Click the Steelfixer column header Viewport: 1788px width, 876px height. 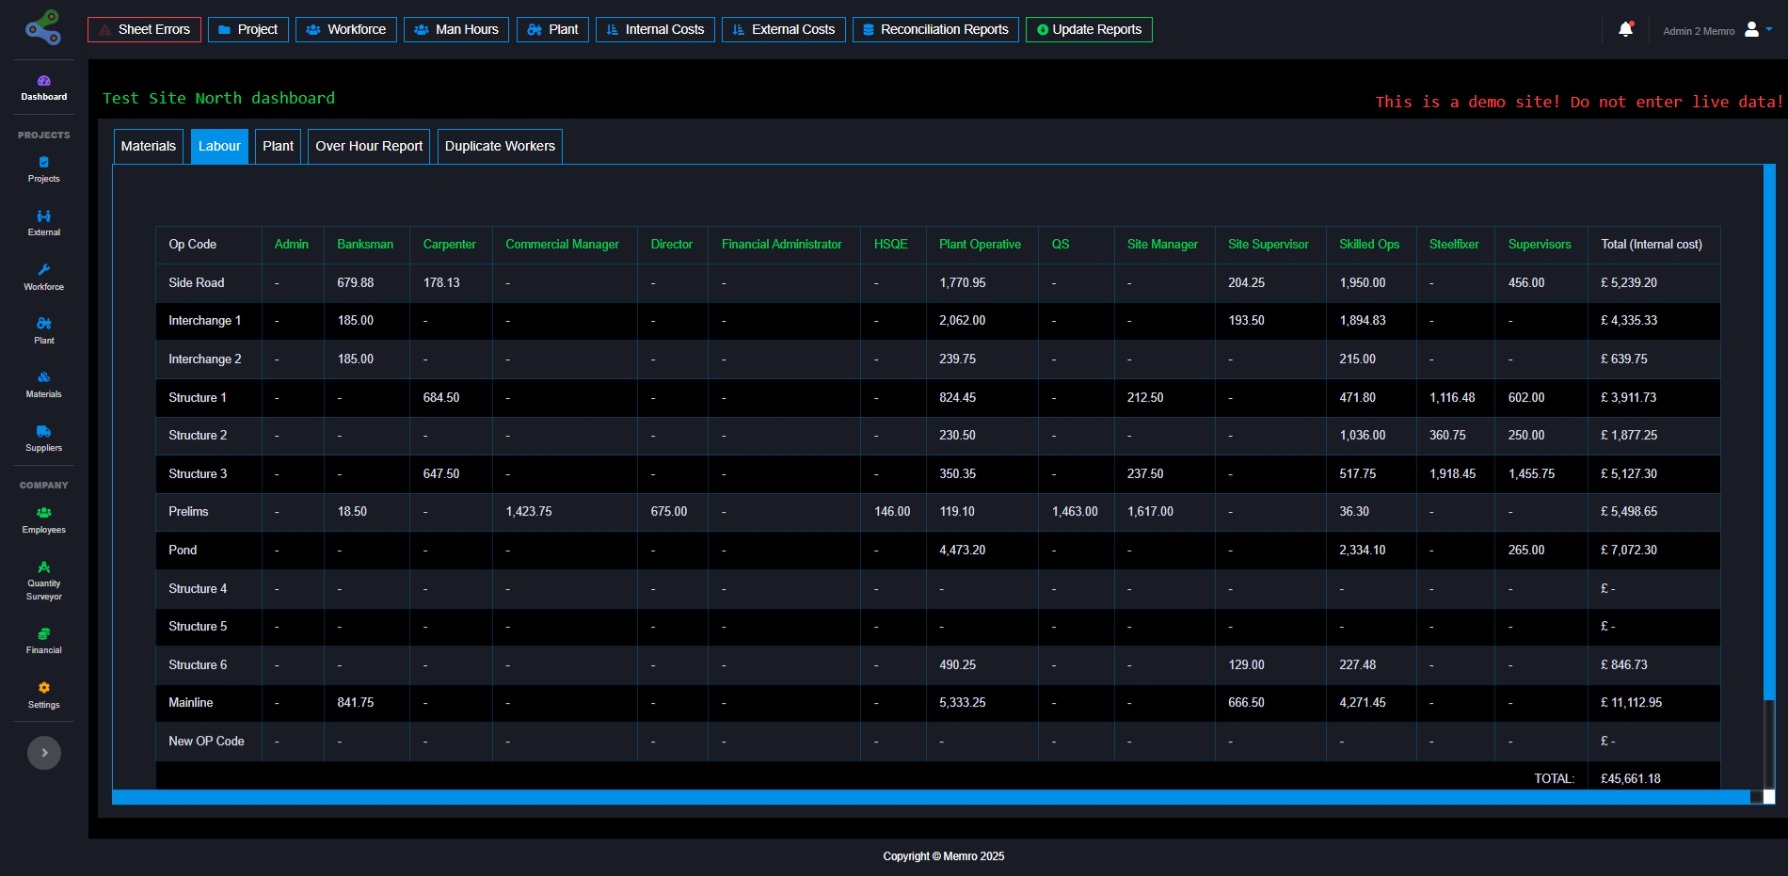tap(1454, 244)
